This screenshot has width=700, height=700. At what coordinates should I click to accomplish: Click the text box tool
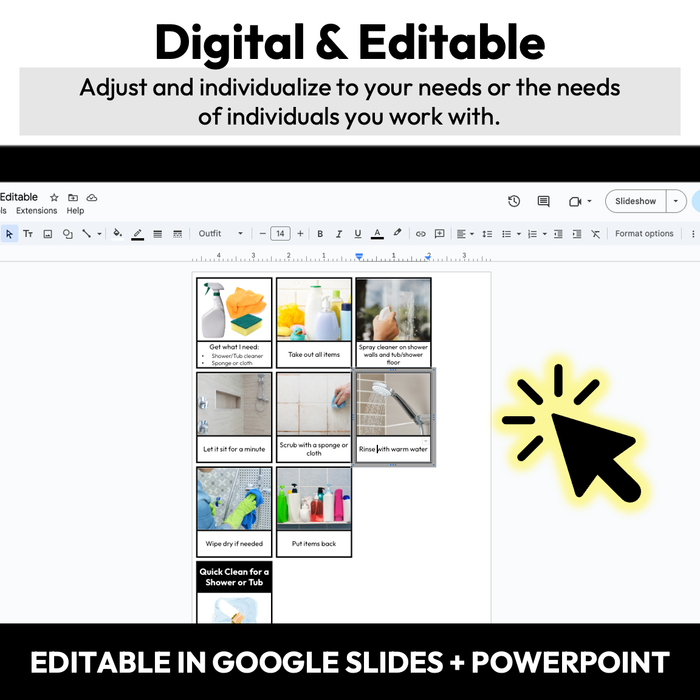point(28,234)
